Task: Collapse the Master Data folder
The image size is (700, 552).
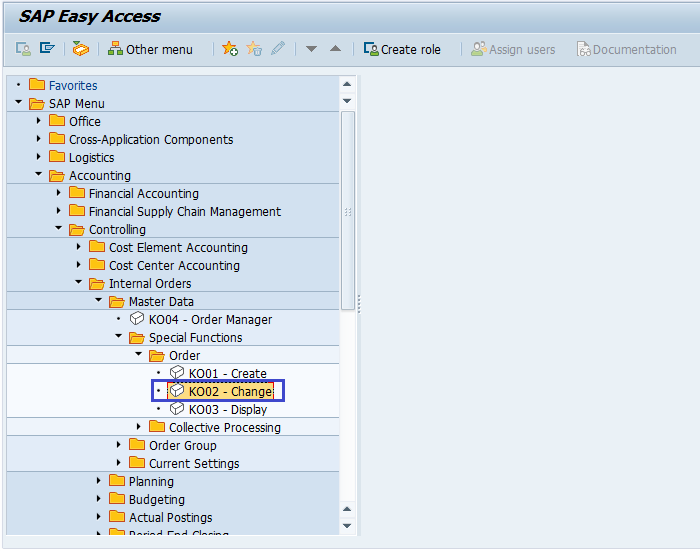Action: 99,300
